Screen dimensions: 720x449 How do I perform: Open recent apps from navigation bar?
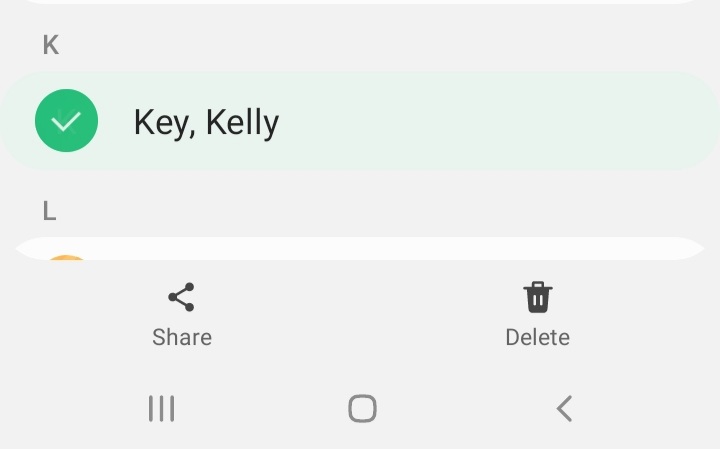[x=161, y=408]
